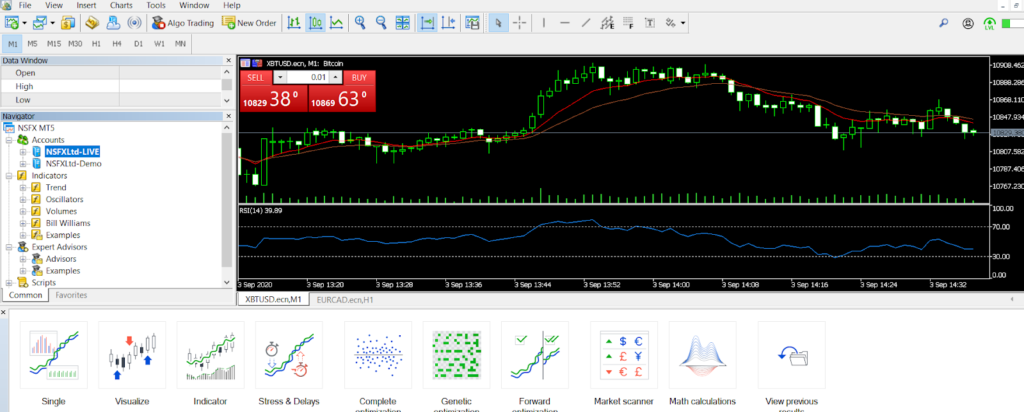Image resolution: width=1024 pixels, height=412 pixels.
Task: Open the chart templates icon
Action: [472, 23]
